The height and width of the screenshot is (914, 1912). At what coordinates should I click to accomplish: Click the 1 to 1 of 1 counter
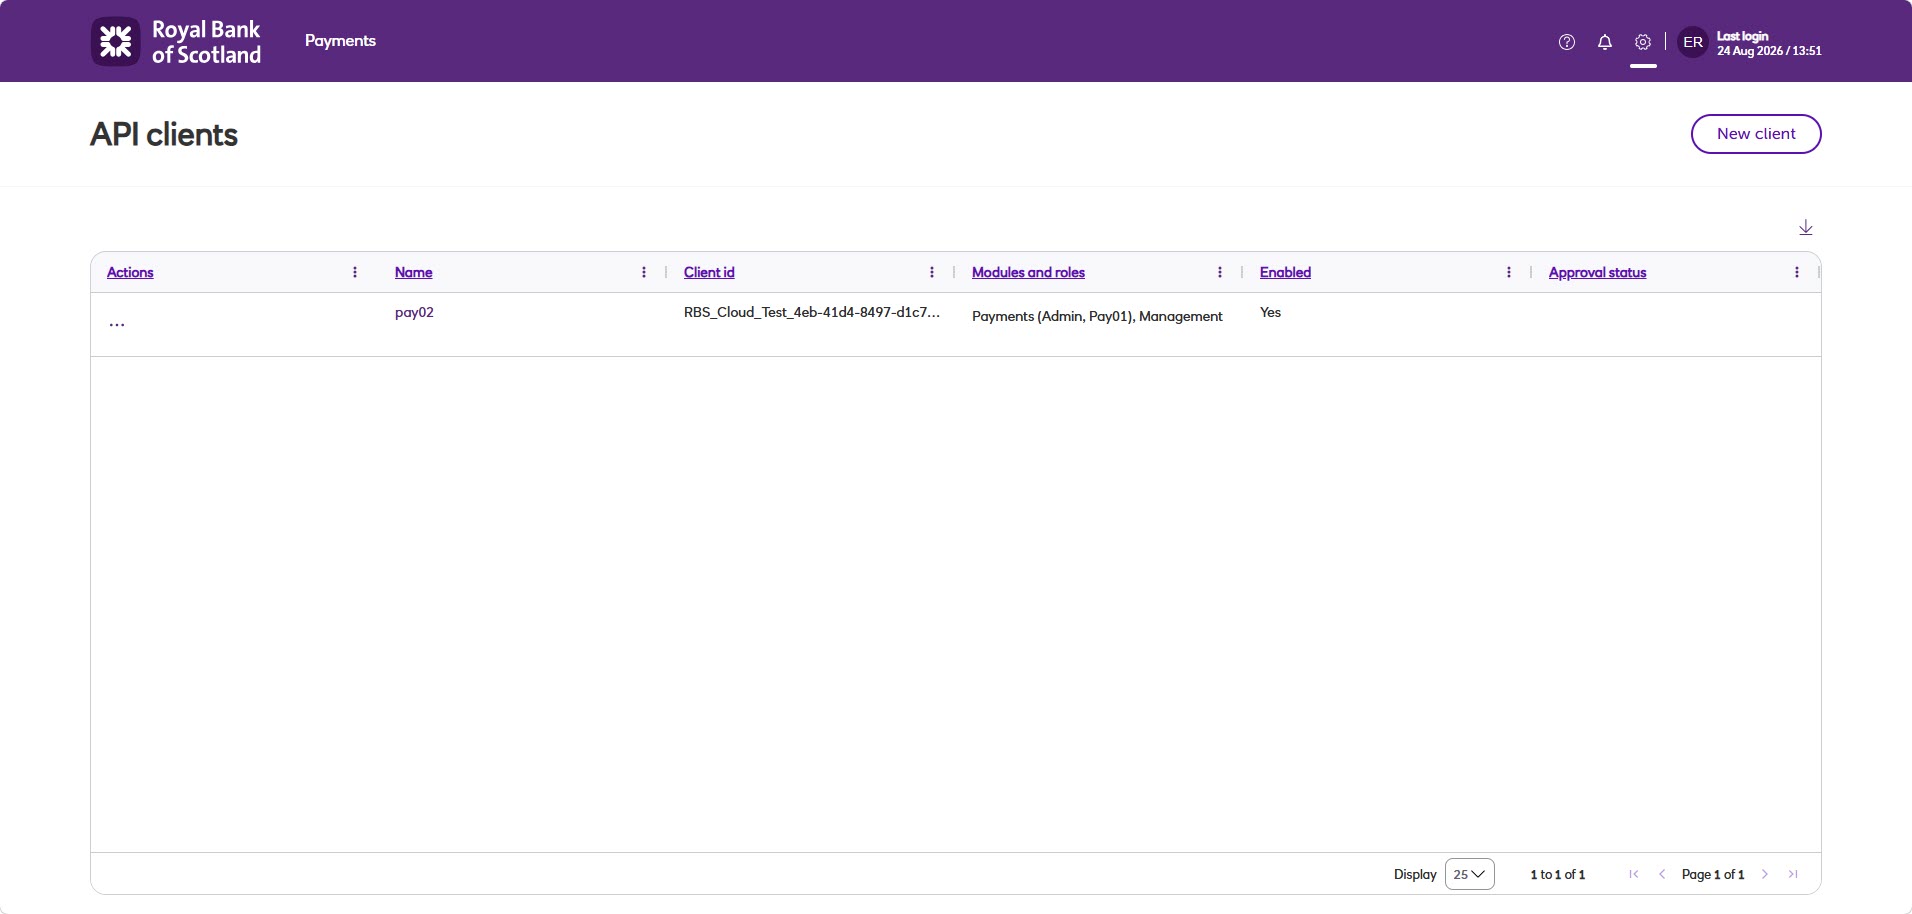tap(1557, 874)
